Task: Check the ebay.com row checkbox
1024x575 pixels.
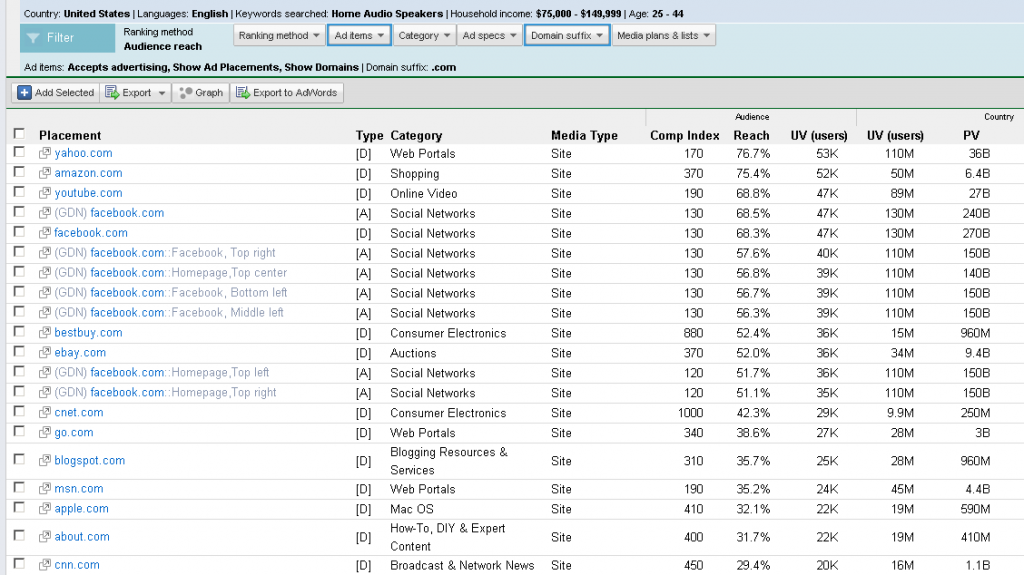Action: 19,351
